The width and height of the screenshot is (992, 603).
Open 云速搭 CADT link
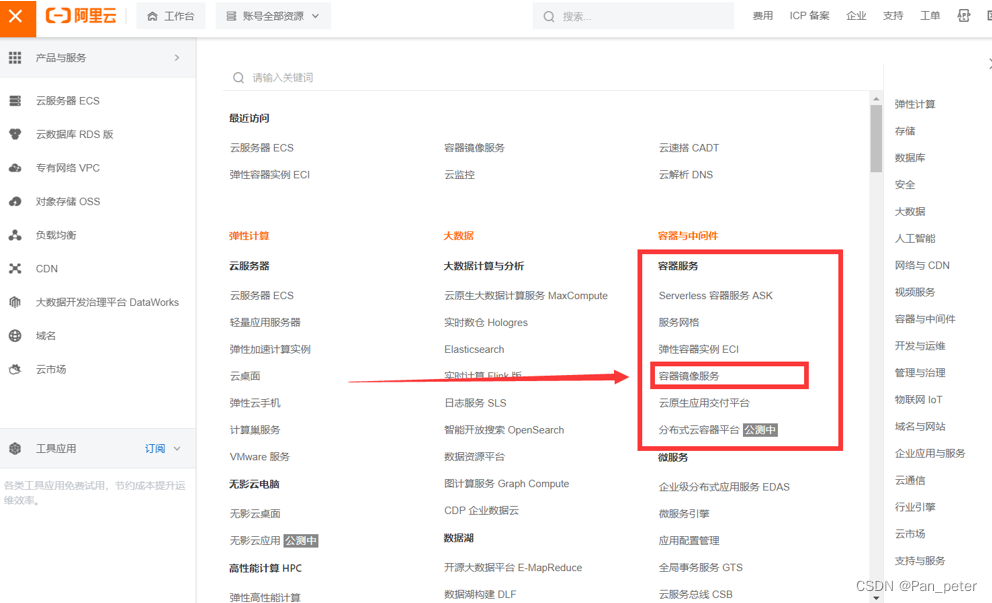(x=688, y=147)
